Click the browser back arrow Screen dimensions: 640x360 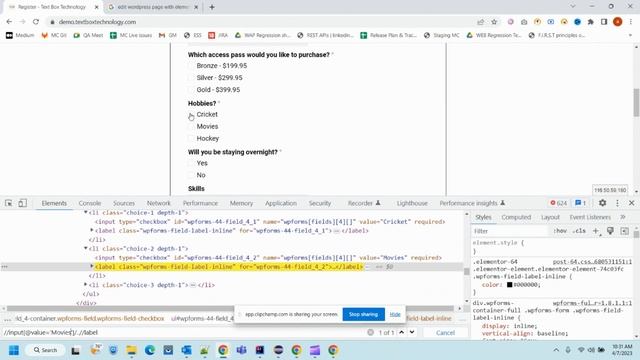click(9, 22)
